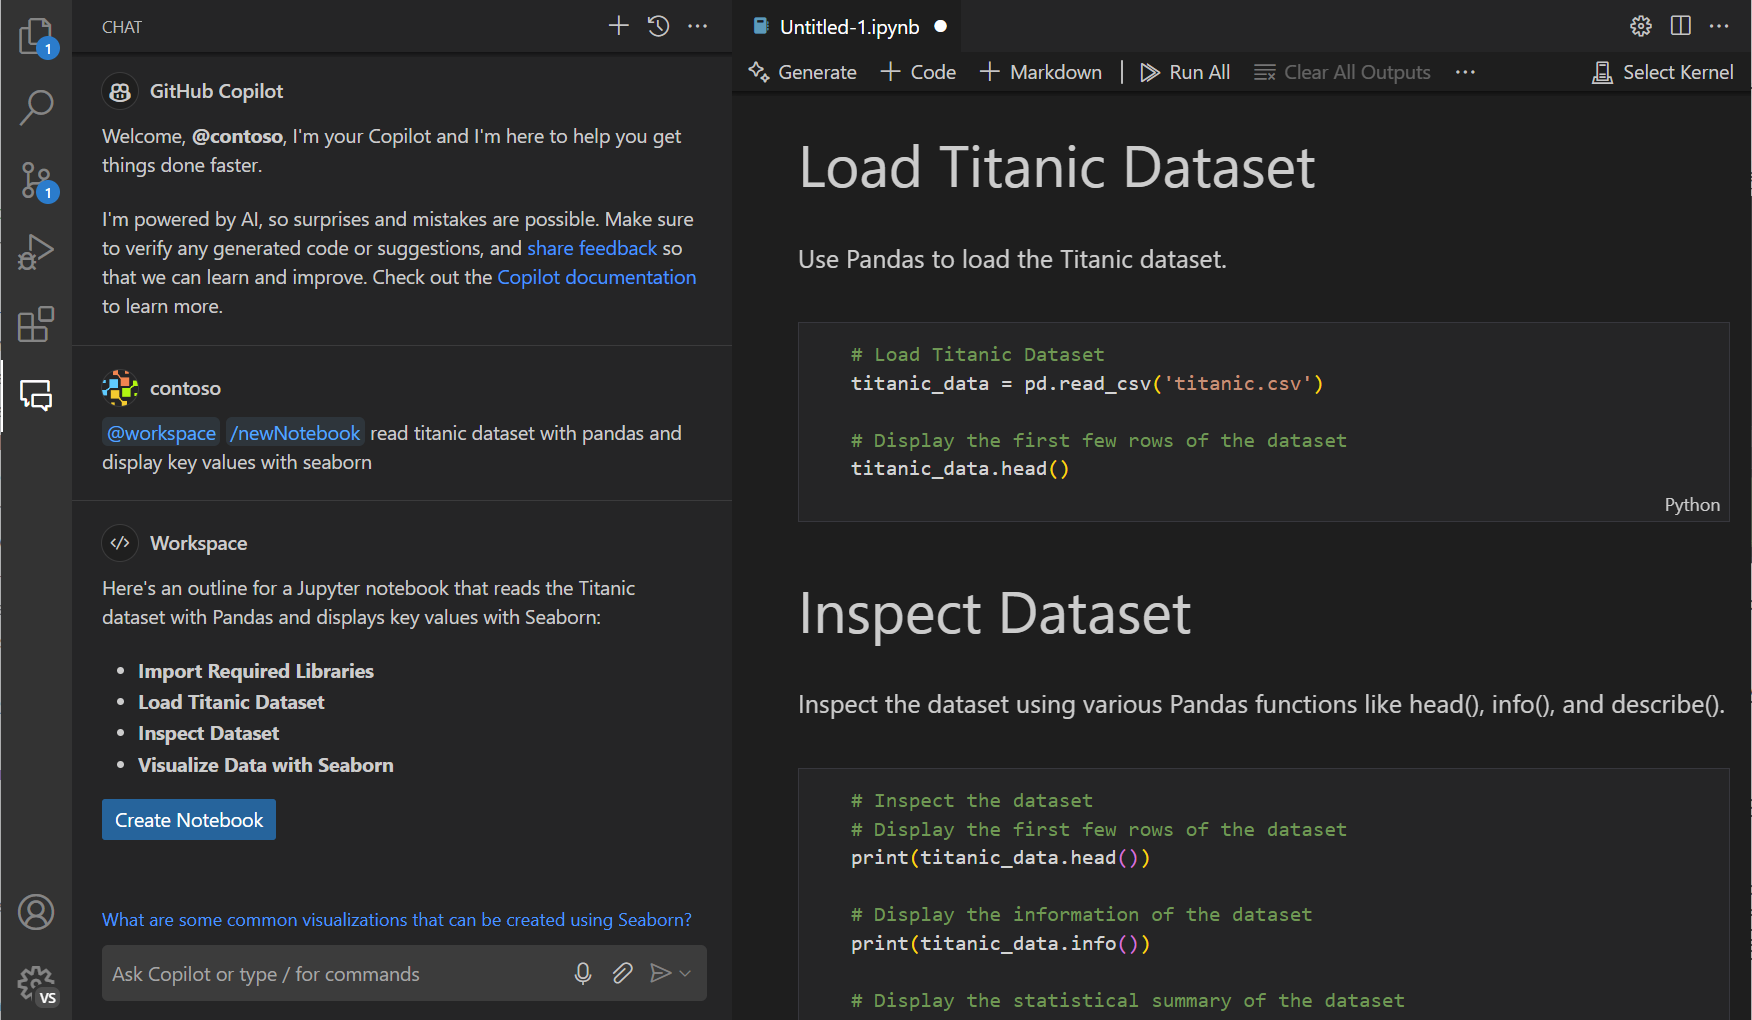
Task: Click the CHAT panel title
Action: (122, 27)
